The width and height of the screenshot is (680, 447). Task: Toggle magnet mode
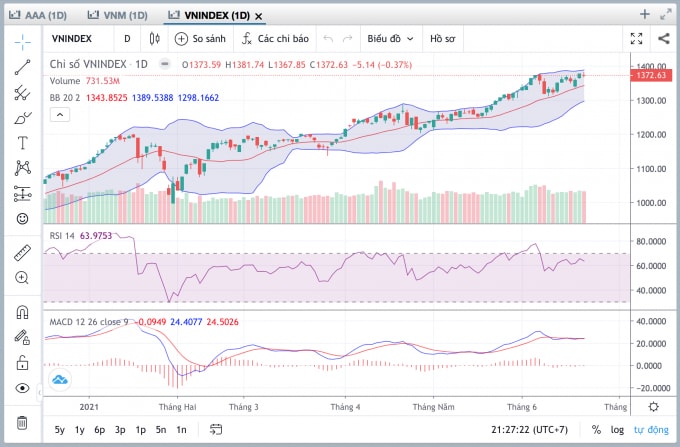[x=23, y=312]
